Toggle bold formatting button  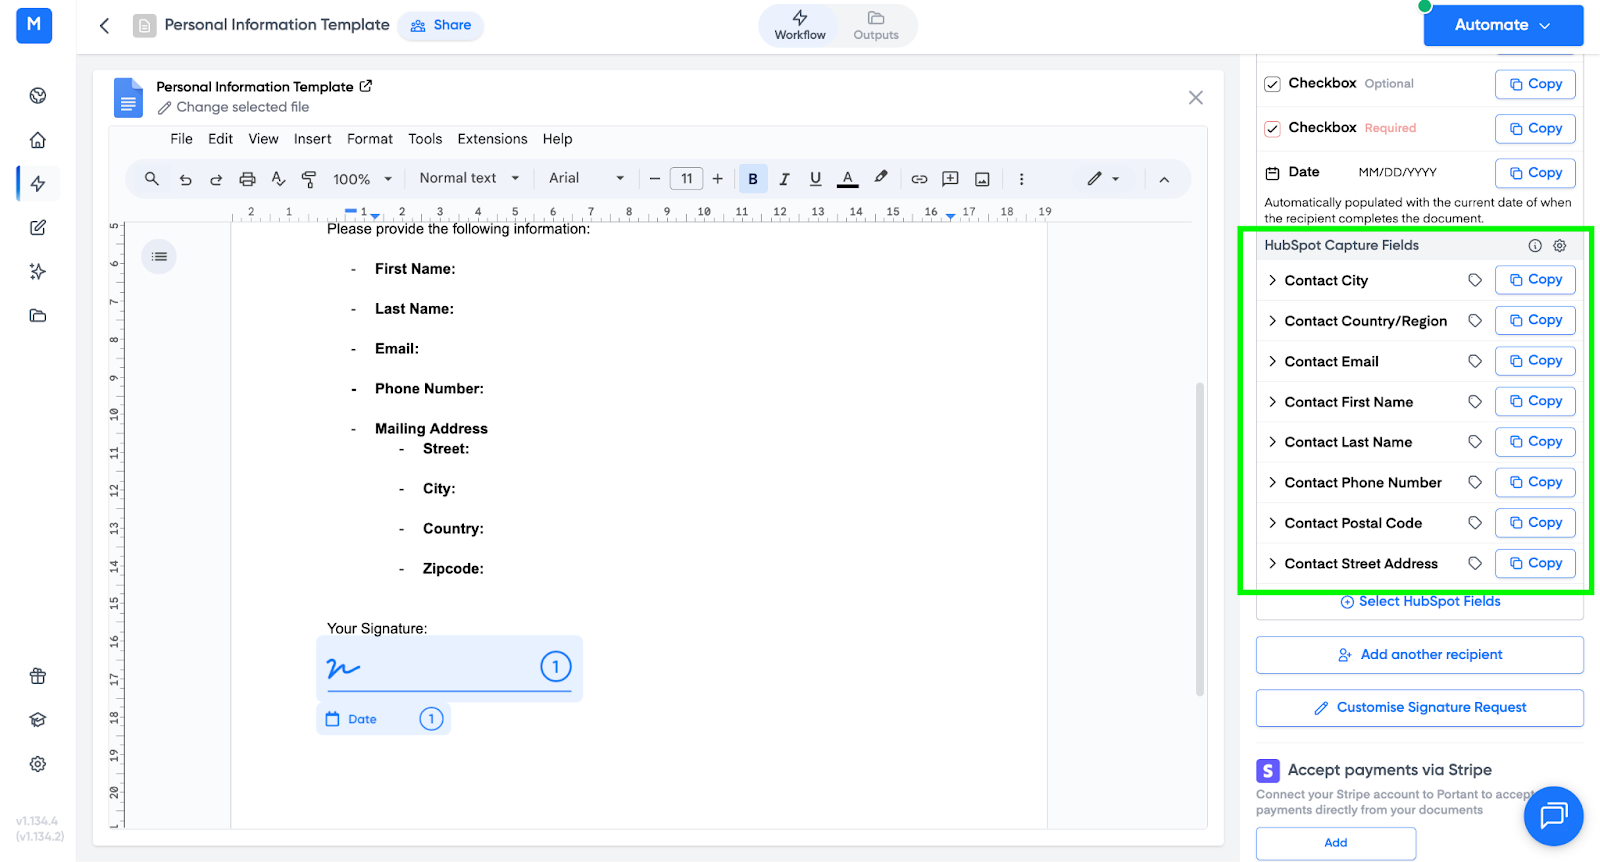753,179
